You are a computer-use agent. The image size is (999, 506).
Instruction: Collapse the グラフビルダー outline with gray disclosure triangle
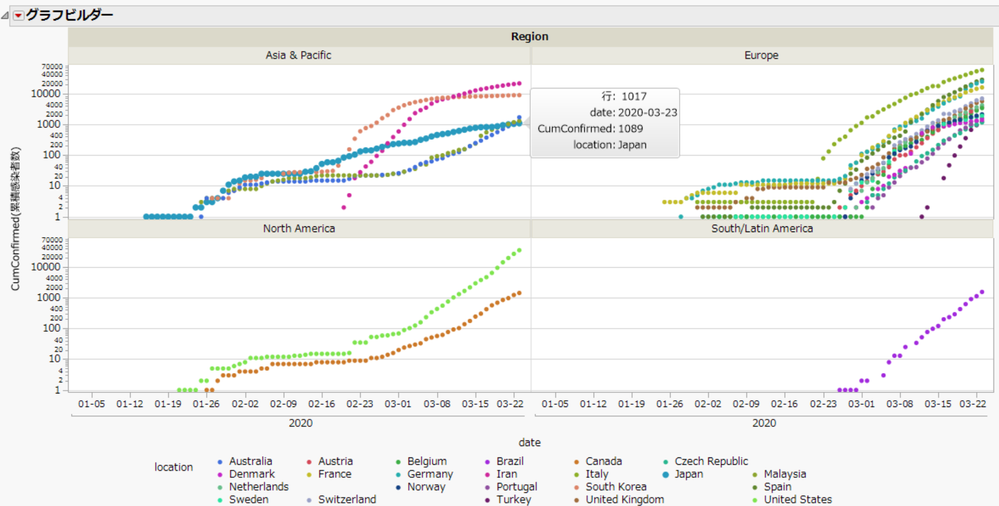(5, 15)
